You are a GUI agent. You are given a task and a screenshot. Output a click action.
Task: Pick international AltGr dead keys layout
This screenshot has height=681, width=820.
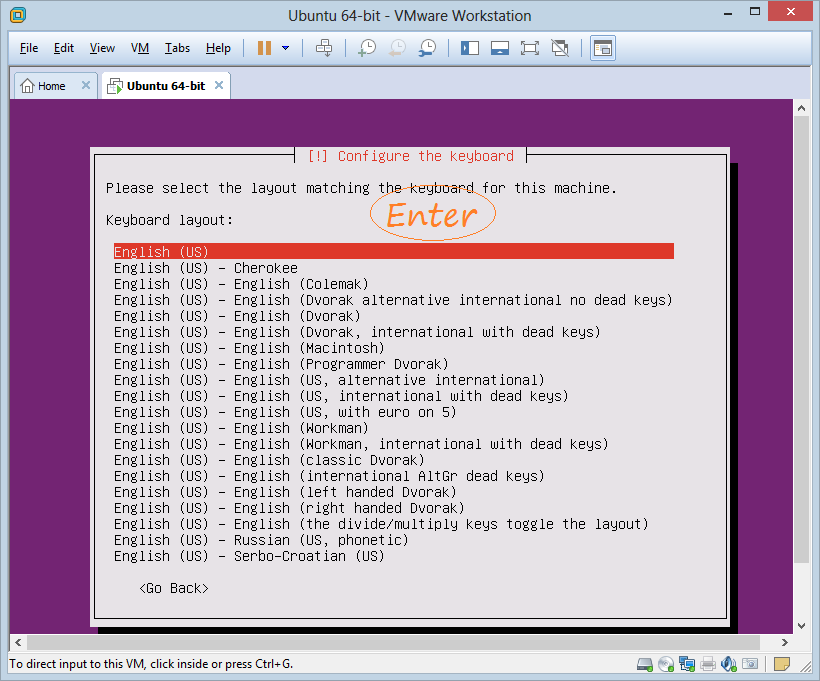pyautogui.click(x=329, y=476)
